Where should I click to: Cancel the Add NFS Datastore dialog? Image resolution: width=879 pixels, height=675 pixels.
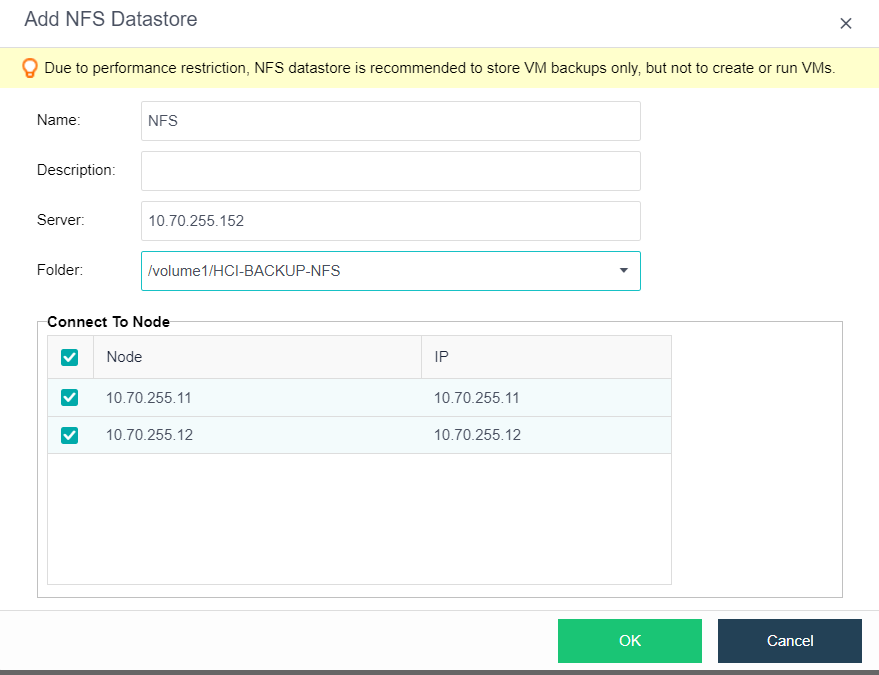[x=789, y=641]
